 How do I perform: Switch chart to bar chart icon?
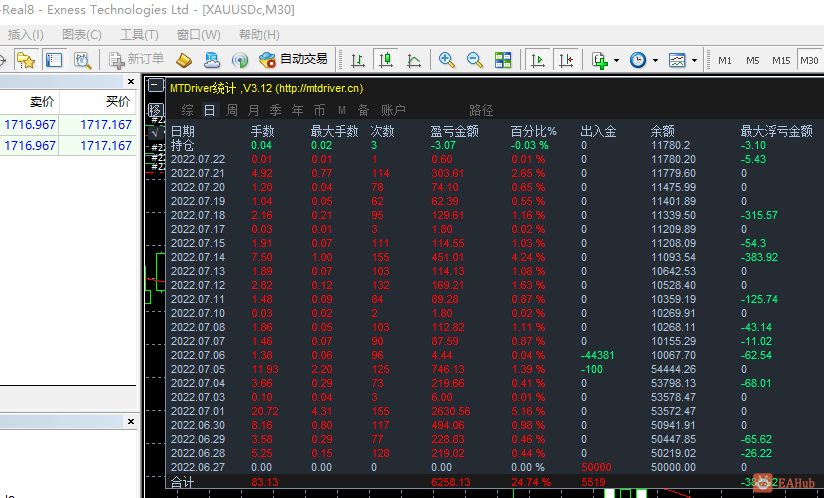coord(358,60)
